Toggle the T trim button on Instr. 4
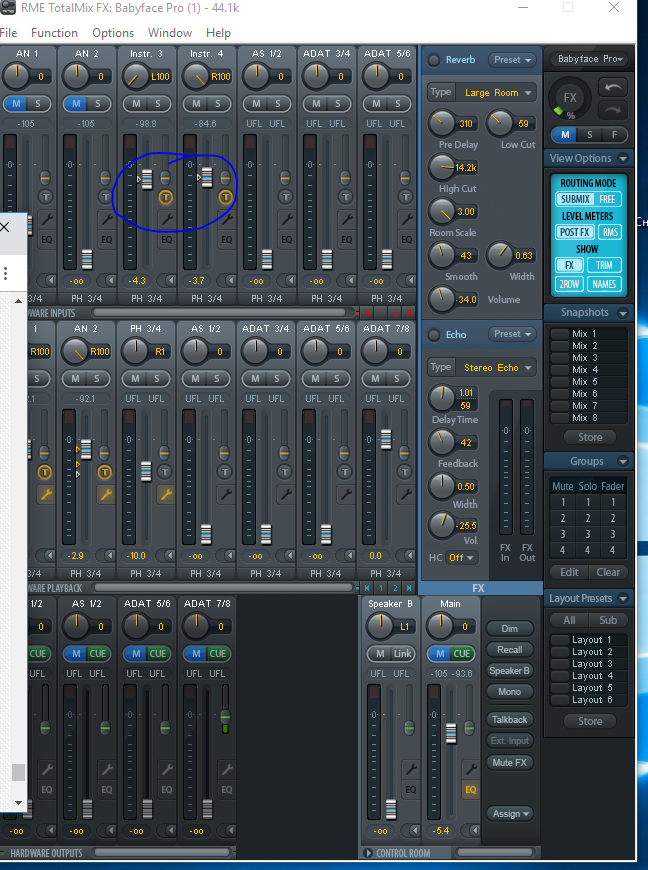Image resolution: width=648 pixels, height=870 pixels. pyautogui.click(x=225, y=196)
